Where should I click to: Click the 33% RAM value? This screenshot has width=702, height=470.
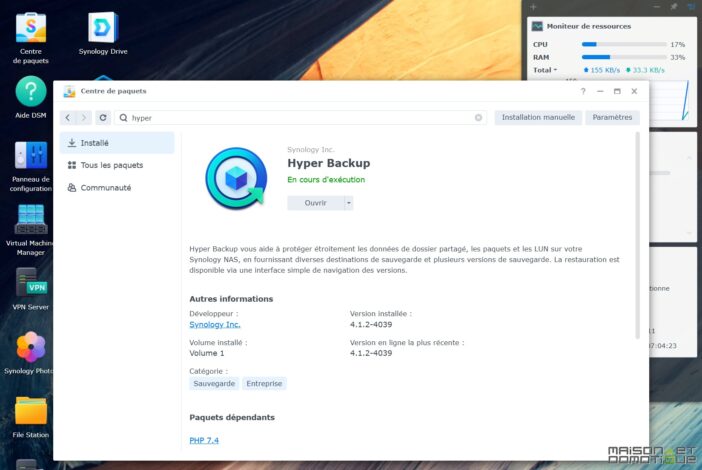tap(677, 57)
